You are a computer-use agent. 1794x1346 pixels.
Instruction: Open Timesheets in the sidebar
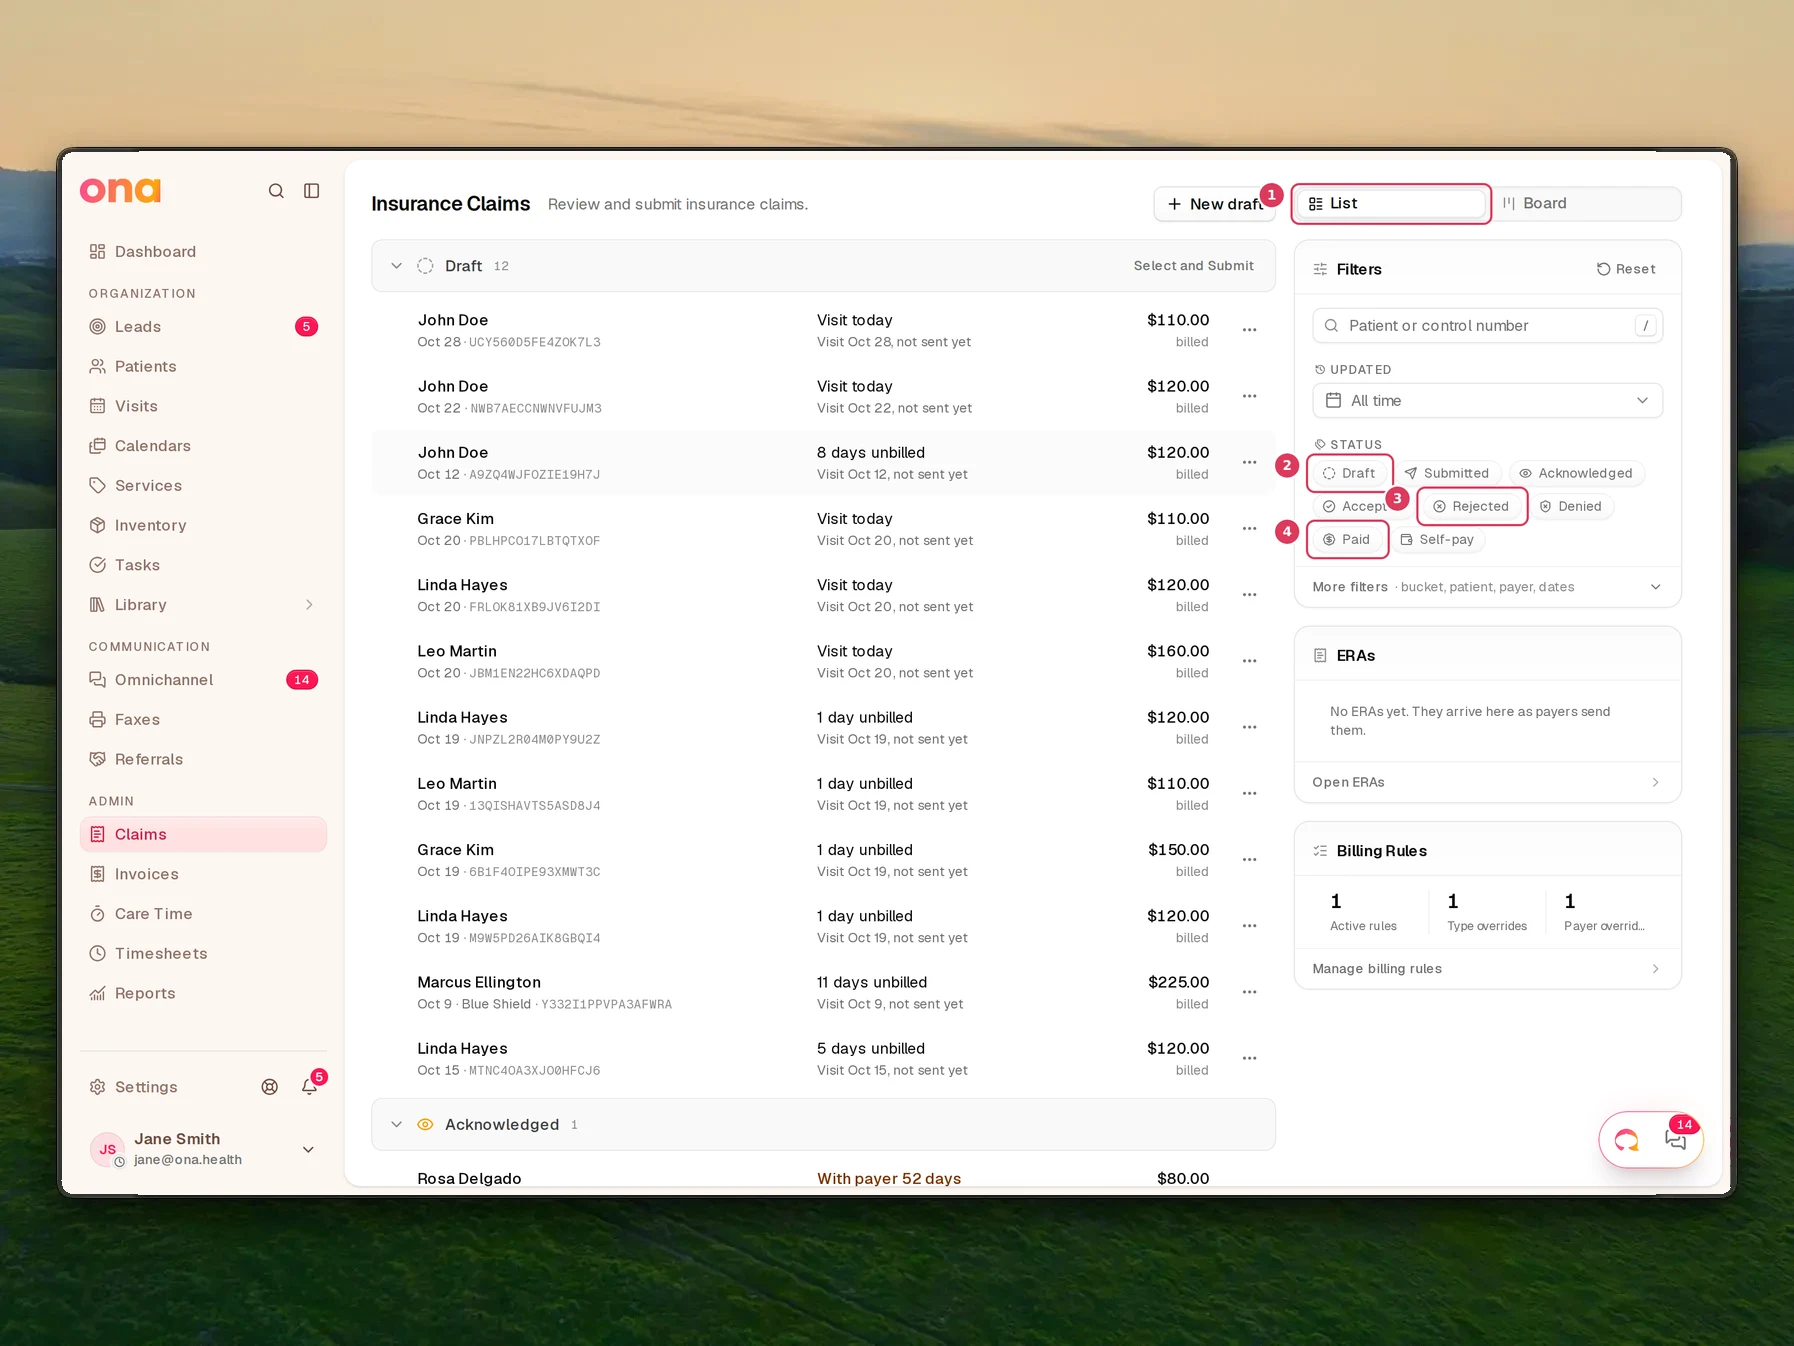point(203,954)
